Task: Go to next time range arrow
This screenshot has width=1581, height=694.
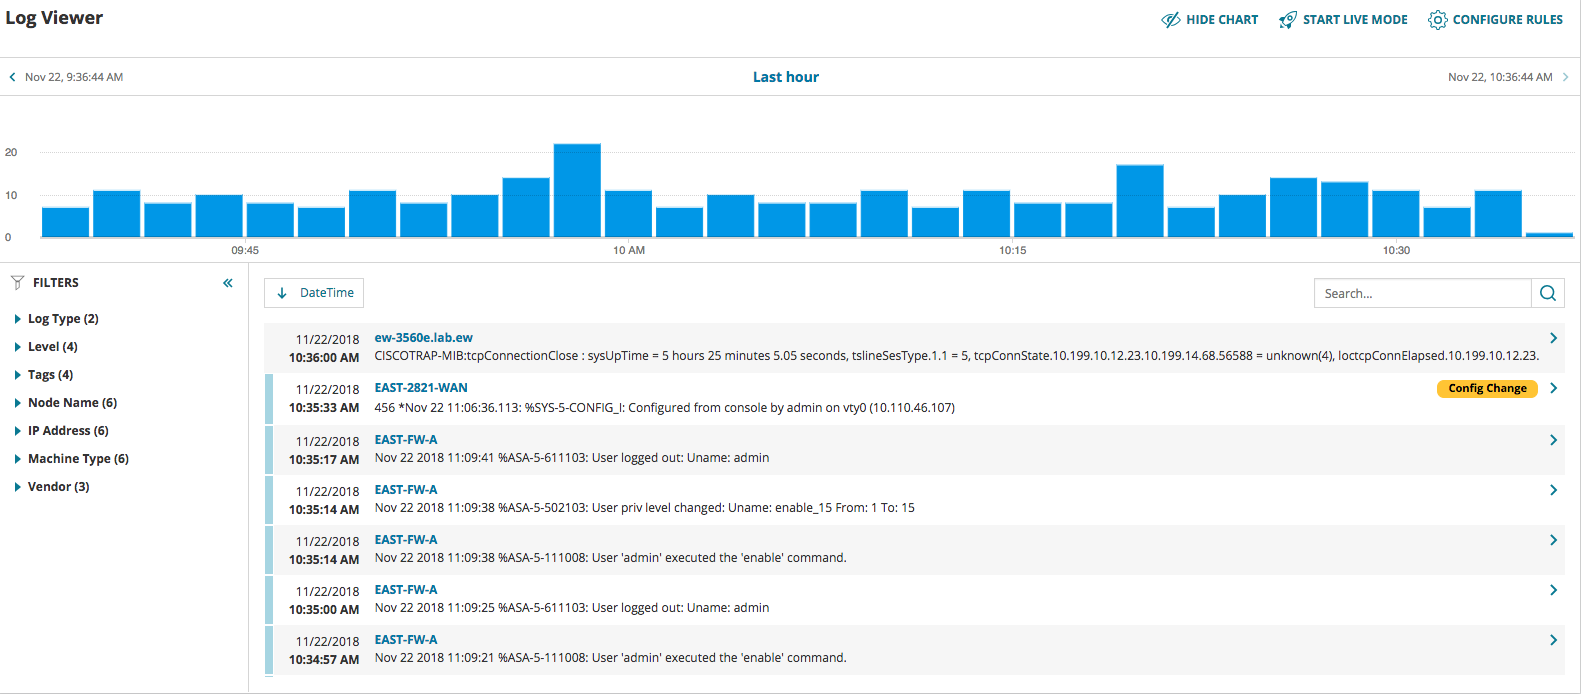Action: [1565, 77]
